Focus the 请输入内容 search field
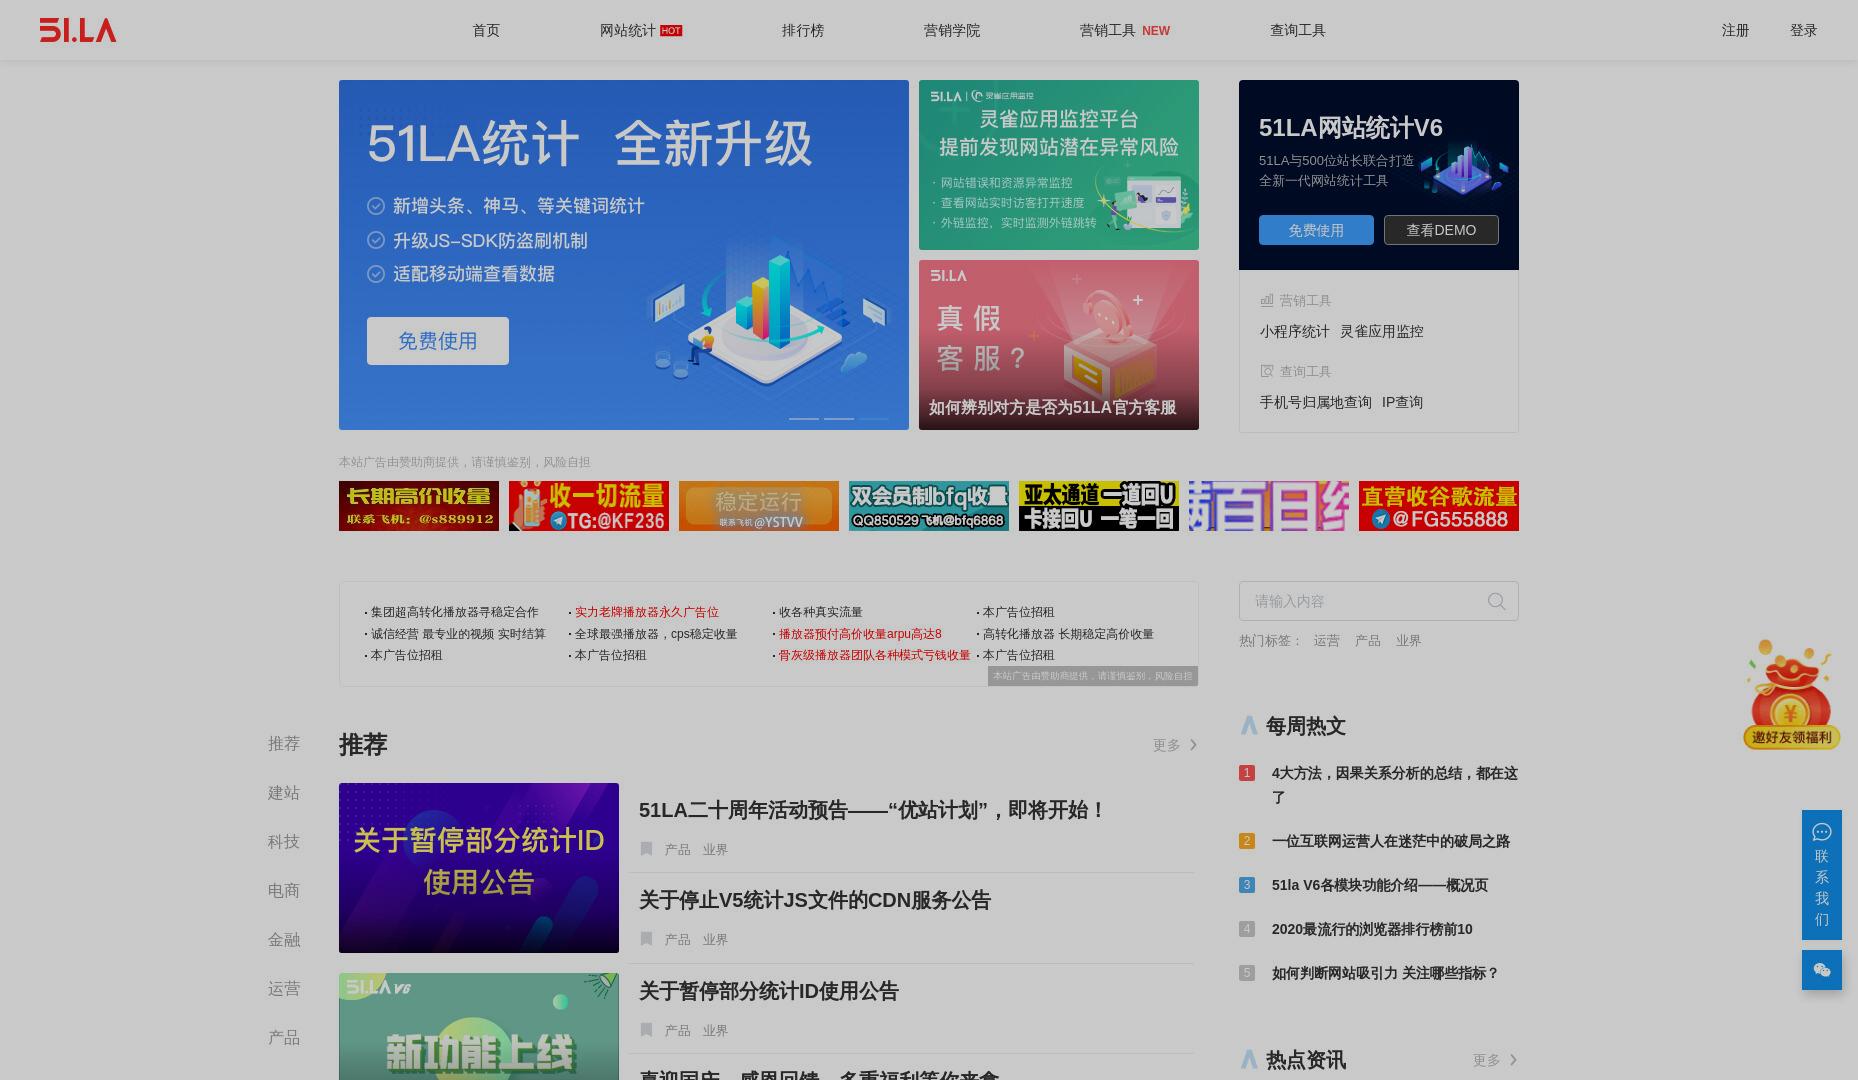This screenshot has width=1858, height=1080. tap(1378, 601)
